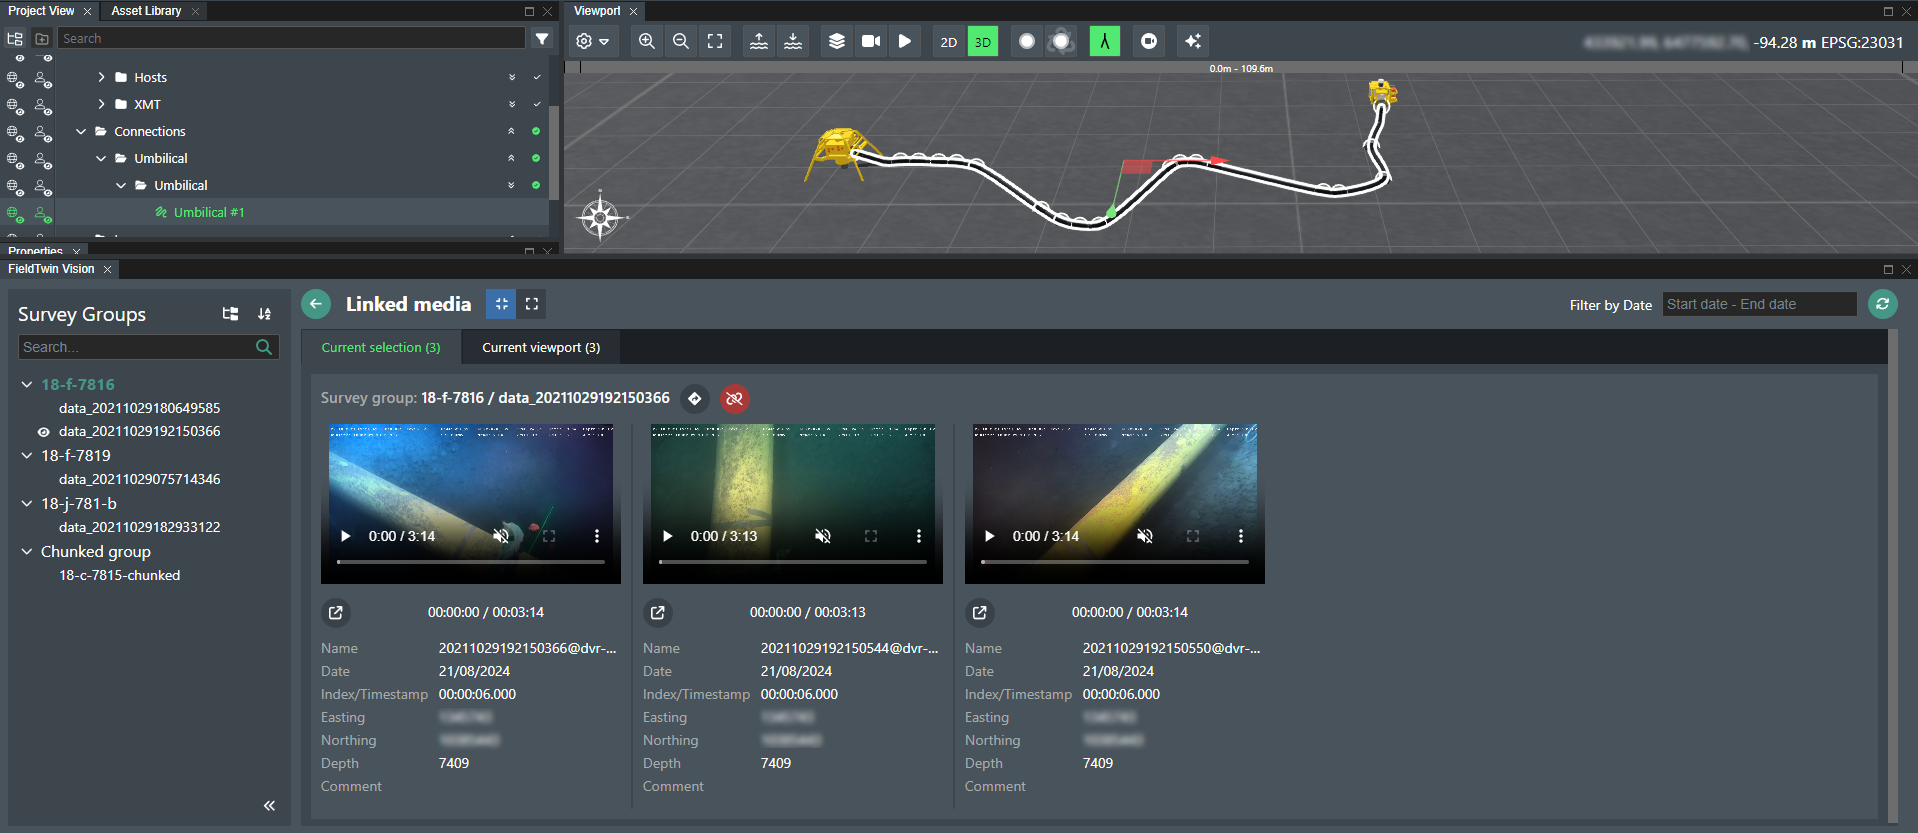Click the third video's progress bar
1918x833 pixels.
tap(1115, 562)
